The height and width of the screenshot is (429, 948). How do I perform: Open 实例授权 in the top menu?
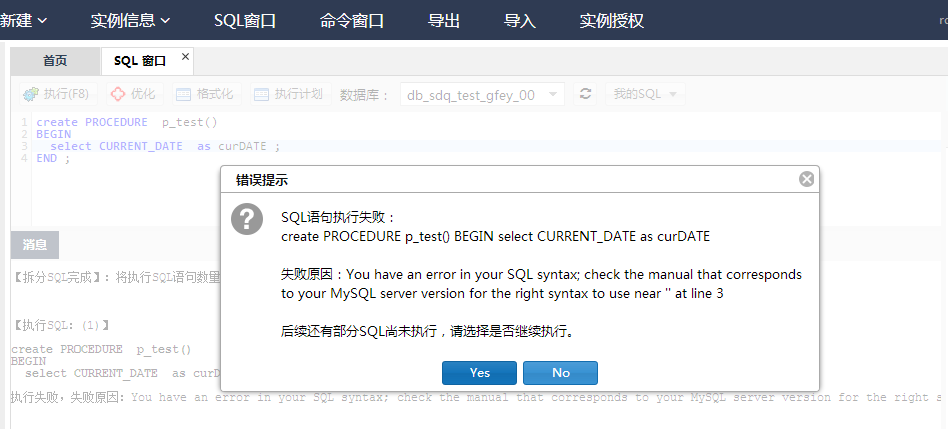point(612,20)
